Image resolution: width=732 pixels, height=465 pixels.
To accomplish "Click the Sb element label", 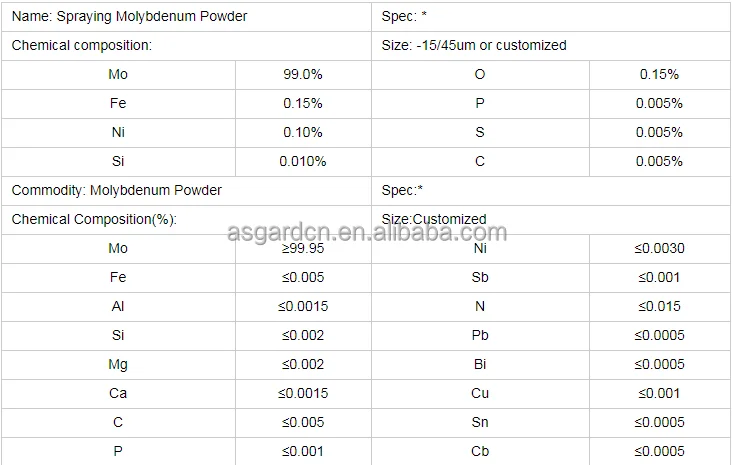I will click(480, 277).
